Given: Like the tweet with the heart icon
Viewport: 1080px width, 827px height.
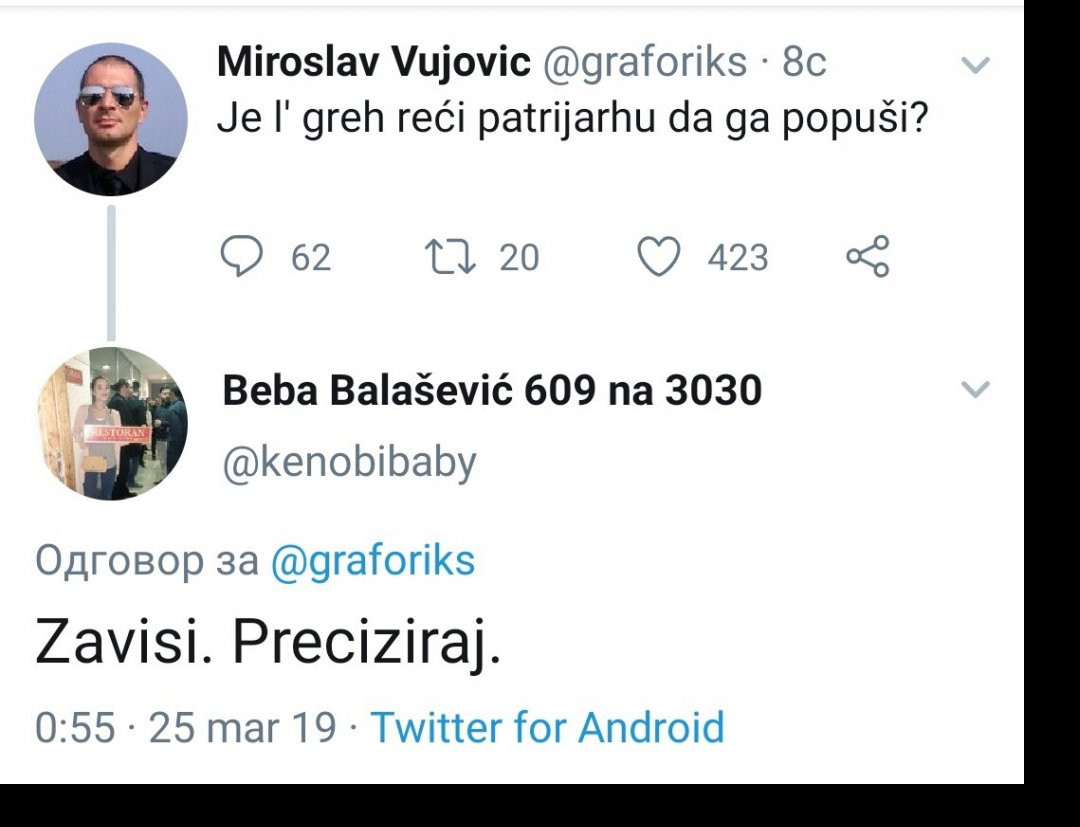Looking at the screenshot, I should [x=658, y=257].
